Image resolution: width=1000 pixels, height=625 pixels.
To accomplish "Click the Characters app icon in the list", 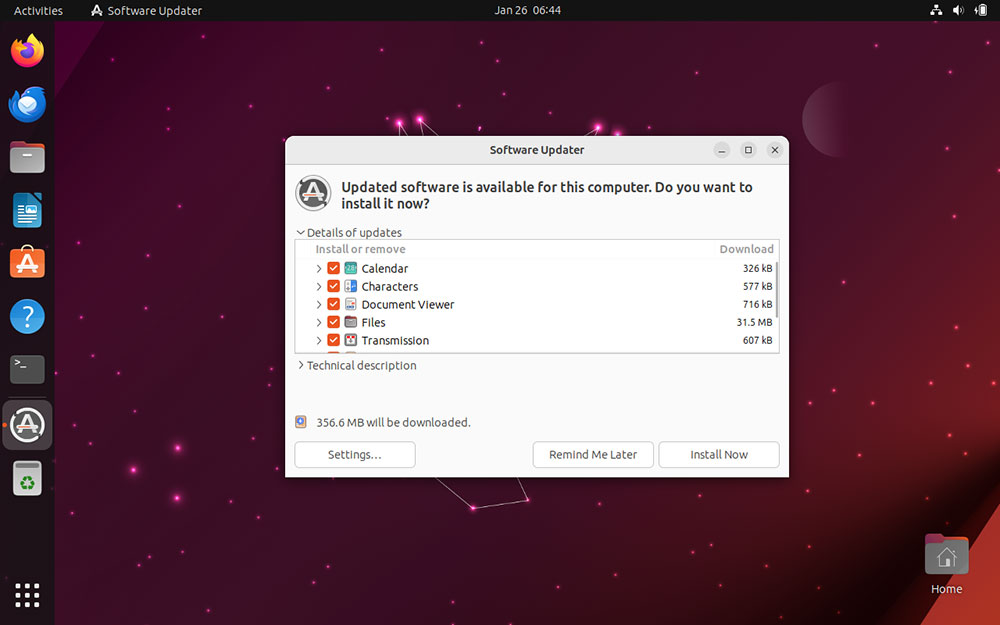I will [x=351, y=286].
